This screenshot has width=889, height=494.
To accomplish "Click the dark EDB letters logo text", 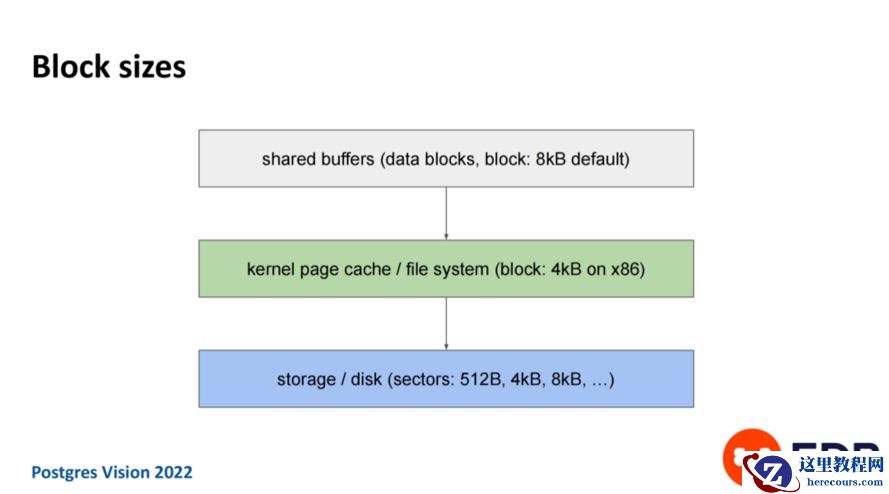I will pyautogui.click(x=836, y=447).
